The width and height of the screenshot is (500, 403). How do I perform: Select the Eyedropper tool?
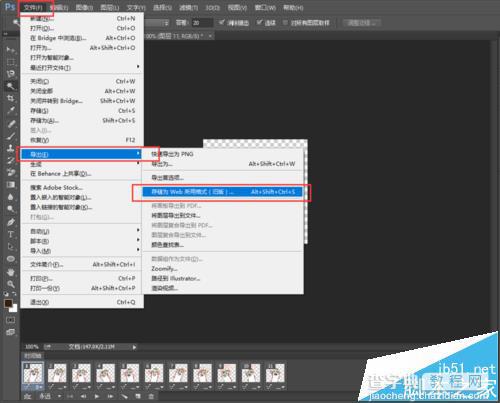point(11,110)
